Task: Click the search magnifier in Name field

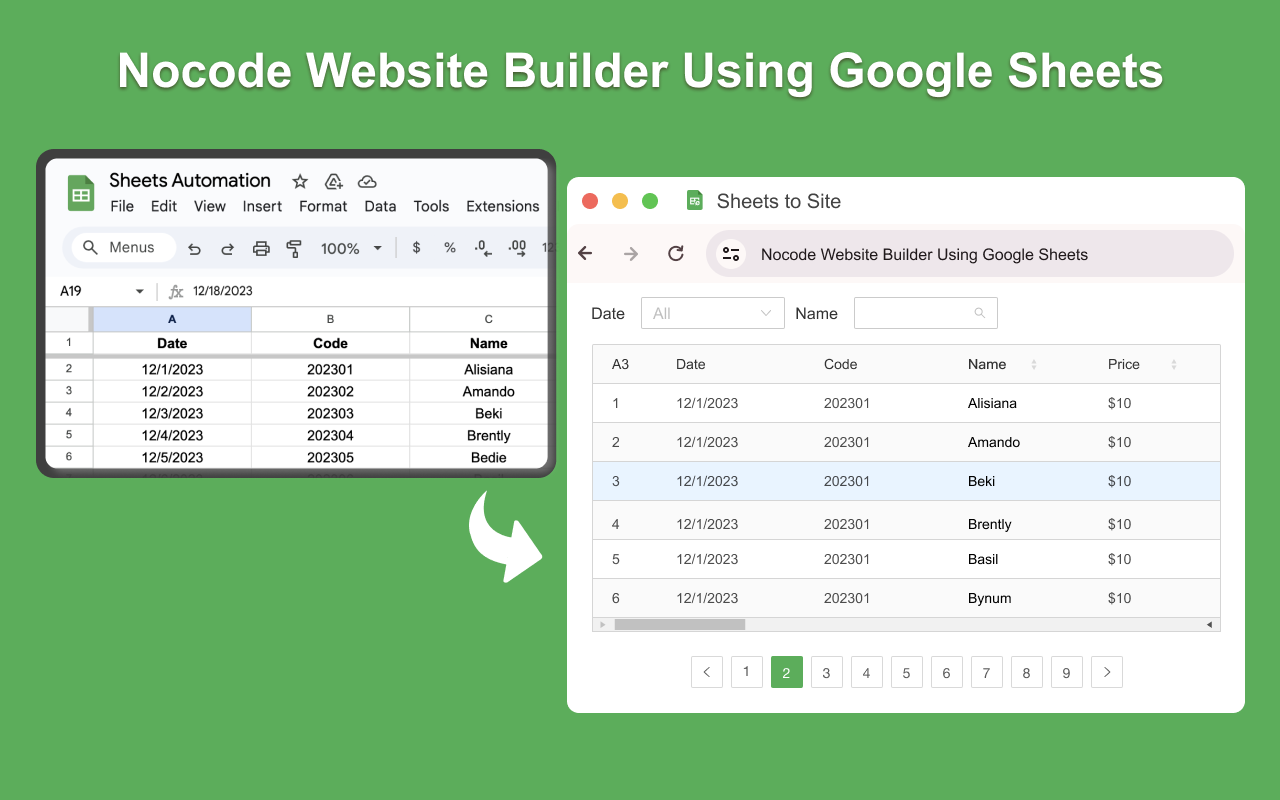Action: (x=980, y=313)
